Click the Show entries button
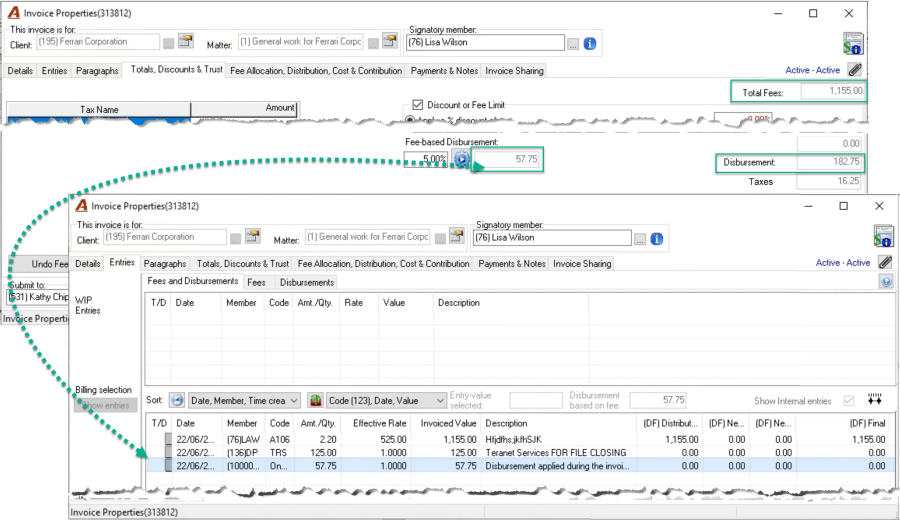The width and height of the screenshot is (900, 520). [x=106, y=405]
